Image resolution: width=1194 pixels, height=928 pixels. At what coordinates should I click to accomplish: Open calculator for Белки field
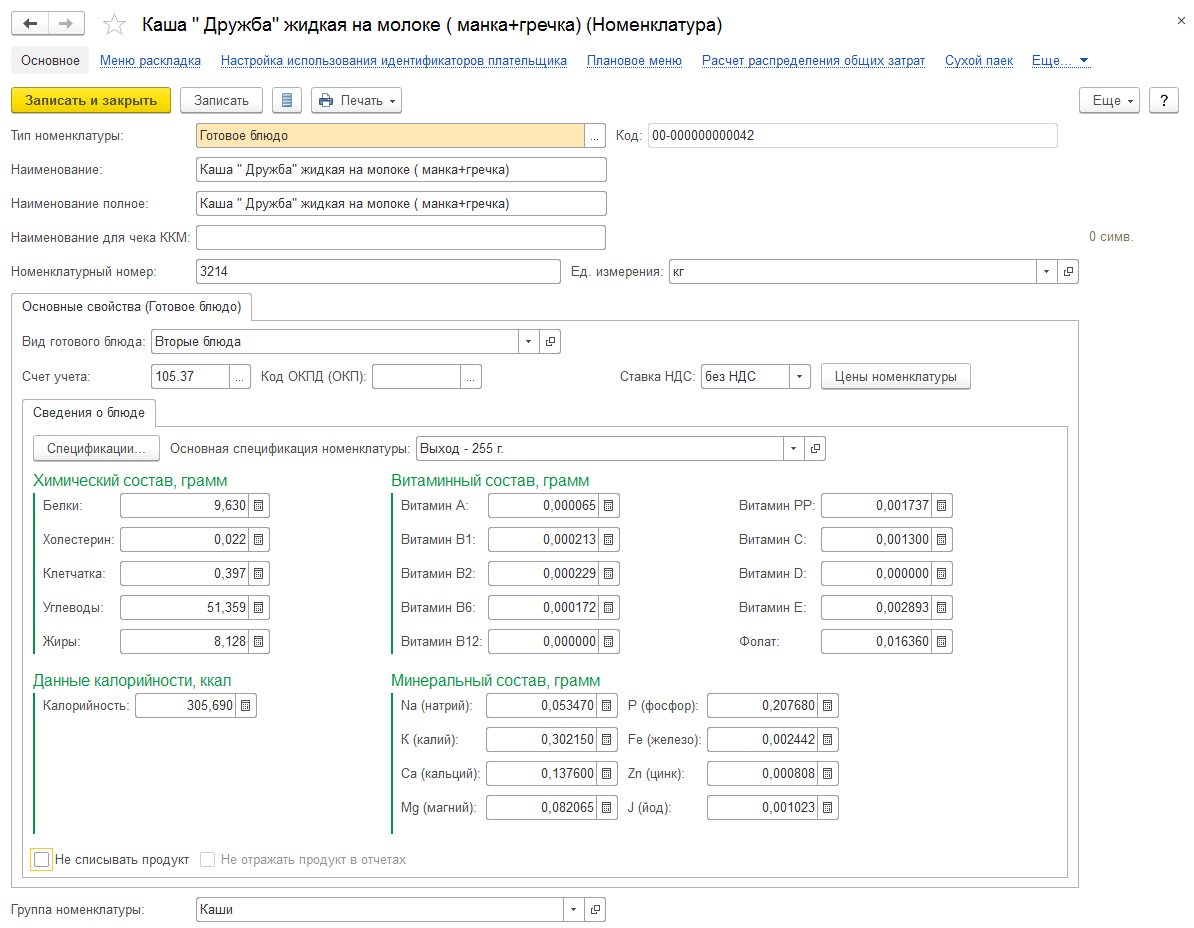pos(259,505)
